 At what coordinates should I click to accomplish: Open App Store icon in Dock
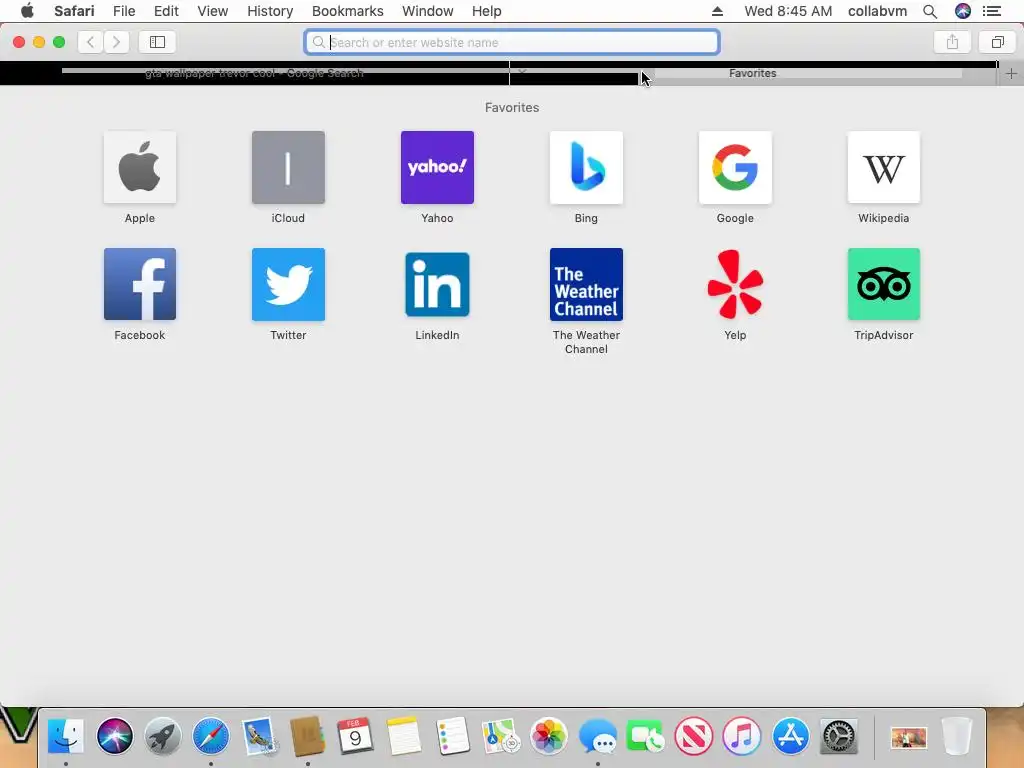coord(790,736)
